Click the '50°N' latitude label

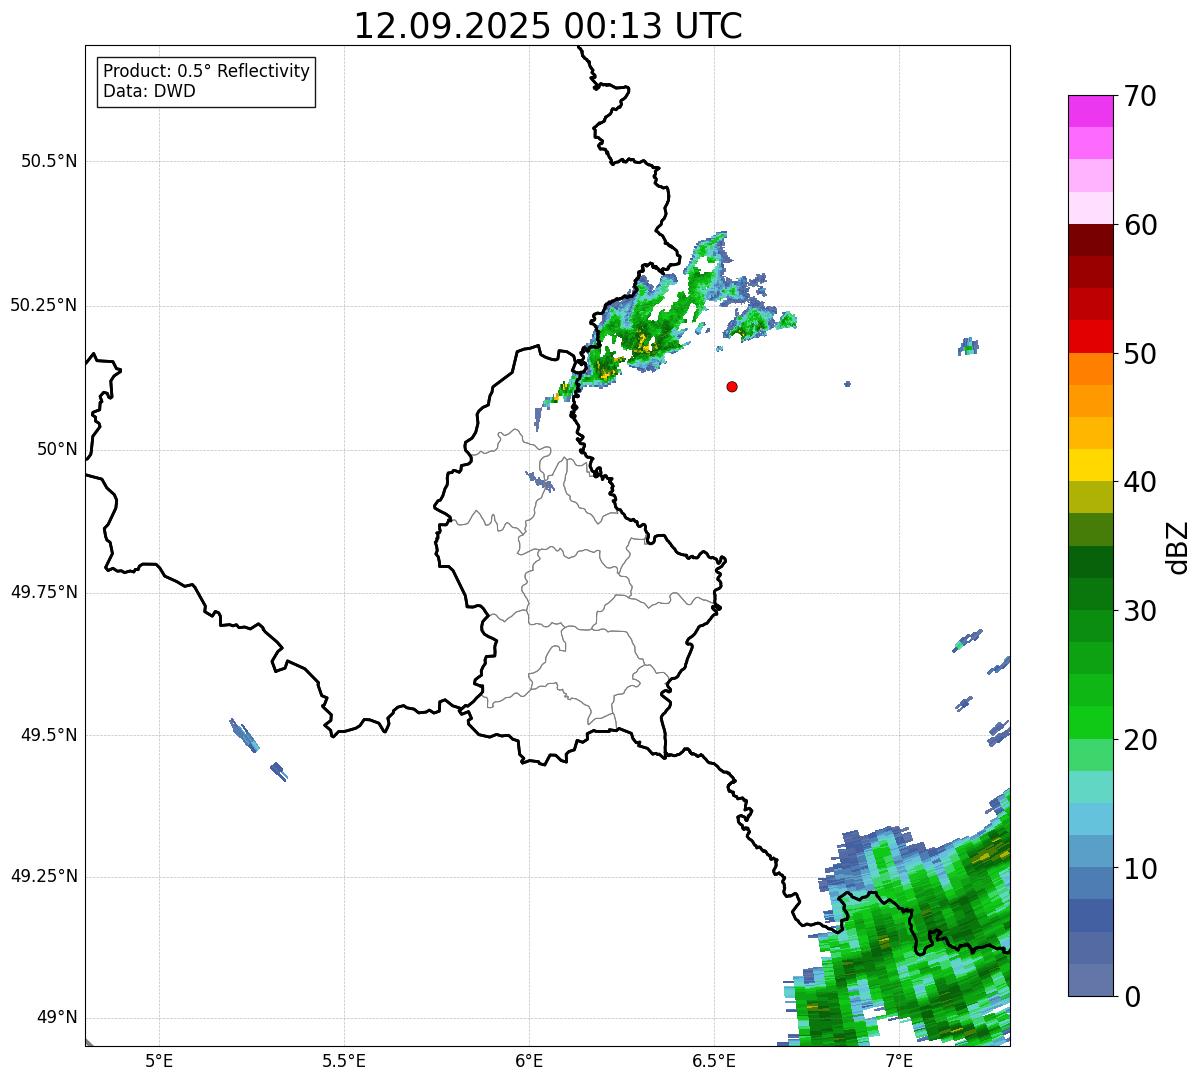(x=57, y=449)
